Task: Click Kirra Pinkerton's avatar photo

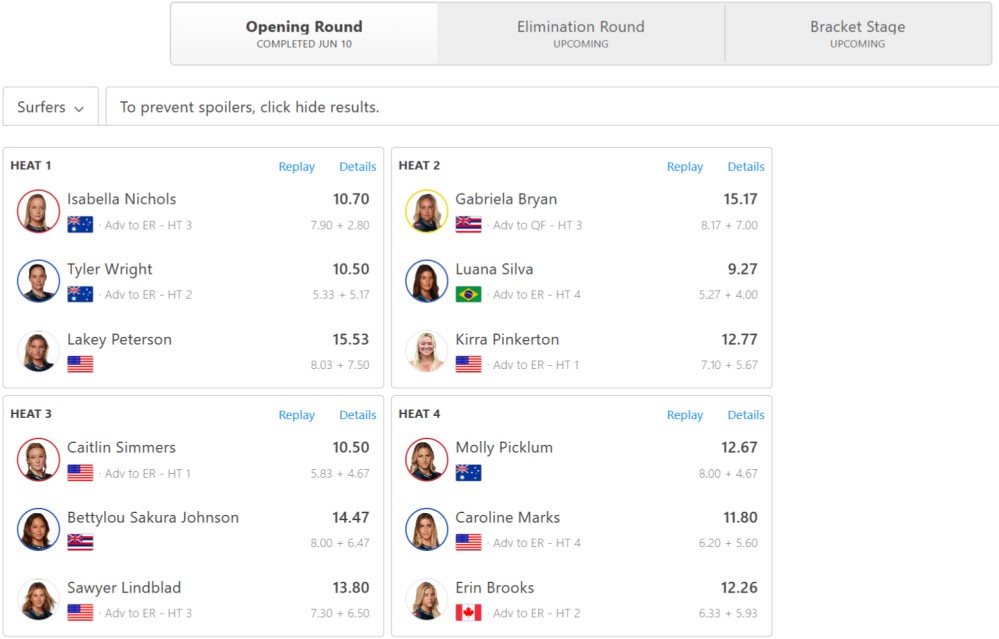Action: 426,351
